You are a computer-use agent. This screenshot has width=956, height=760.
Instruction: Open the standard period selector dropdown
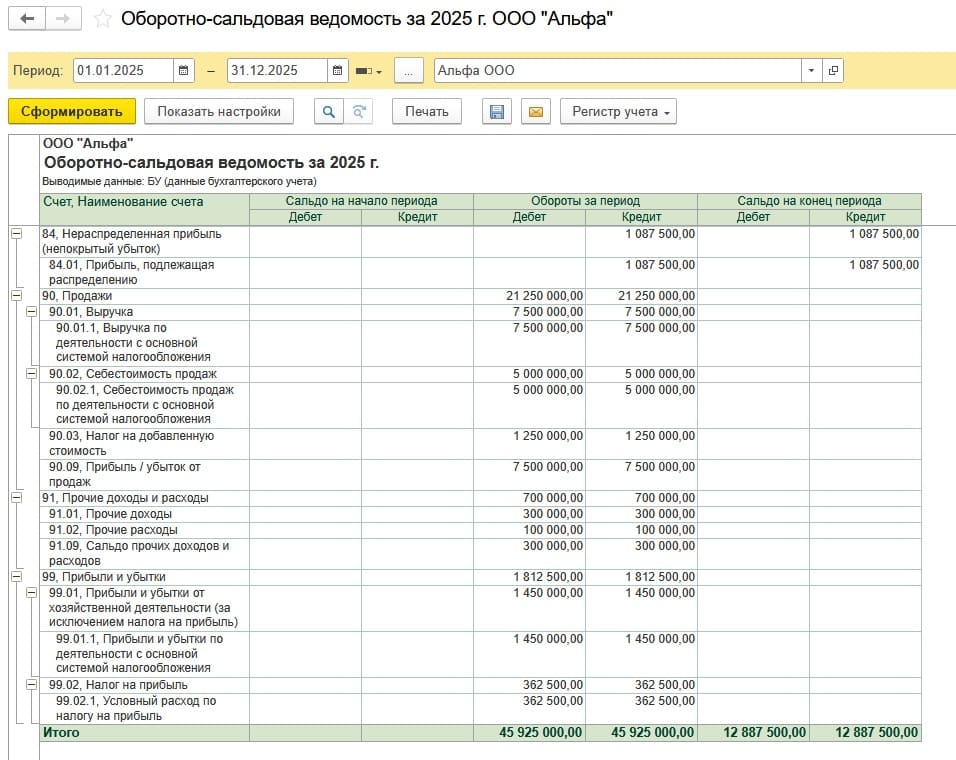tap(369, 71)
